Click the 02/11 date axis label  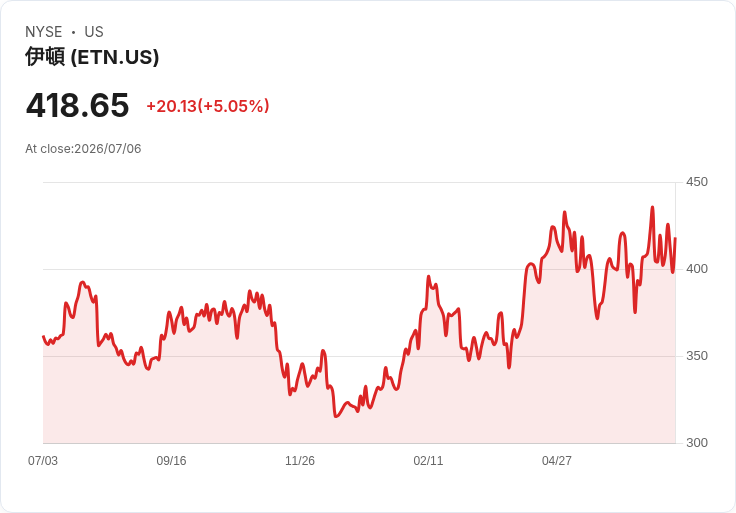click(428, 461)
